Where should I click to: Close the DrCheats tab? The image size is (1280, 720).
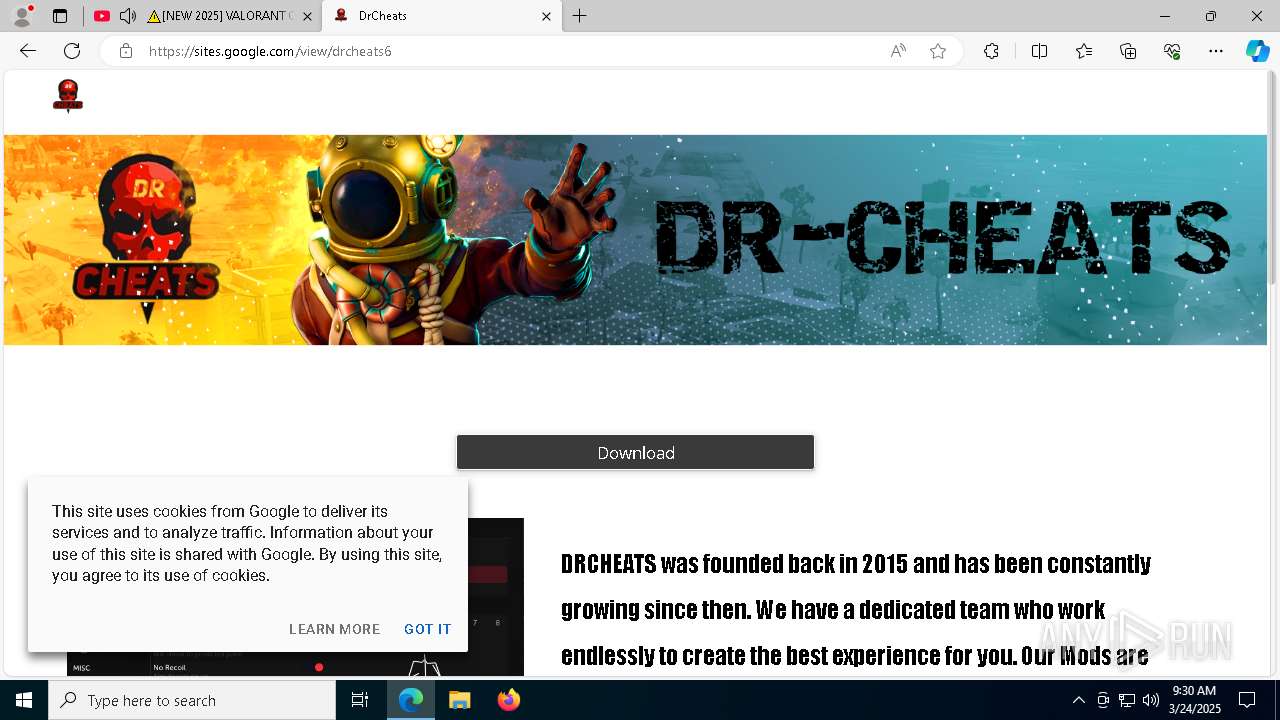click(x=546, y=16)
